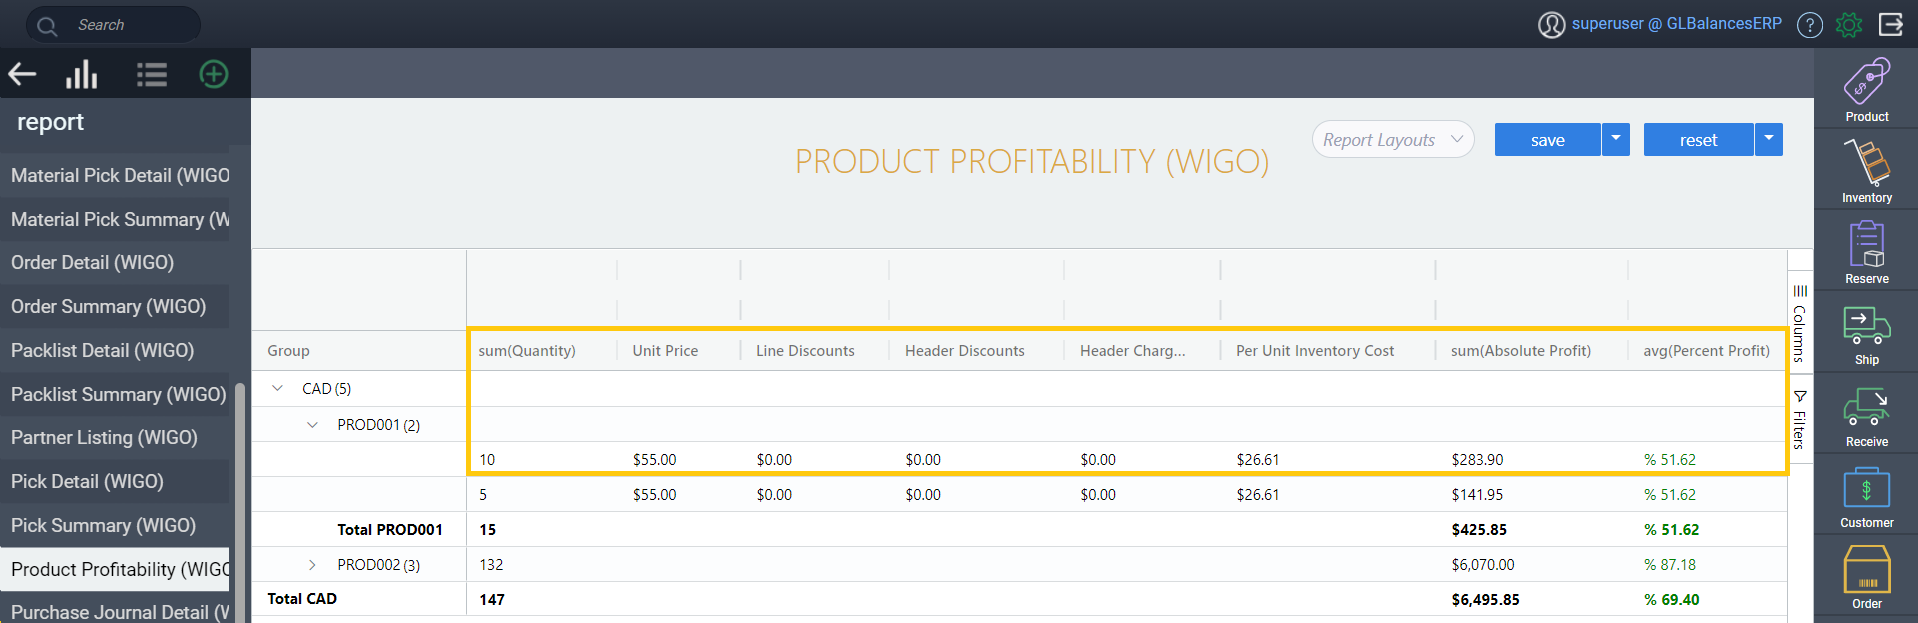Viewport: 1918px width, 623px height.
Task: Collapse the PROD001 (2) group
Action: pos(313,424)
